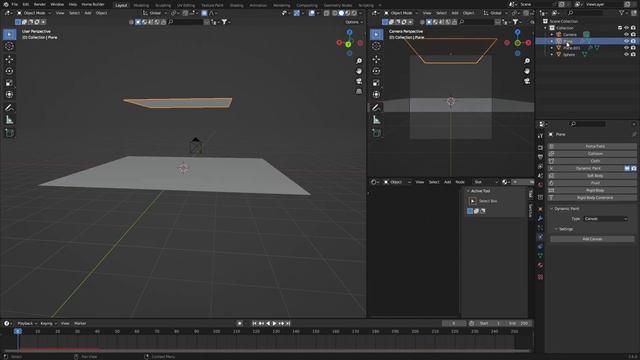
Task: Expand the Settings subpanel
Action: click(565, 229)
